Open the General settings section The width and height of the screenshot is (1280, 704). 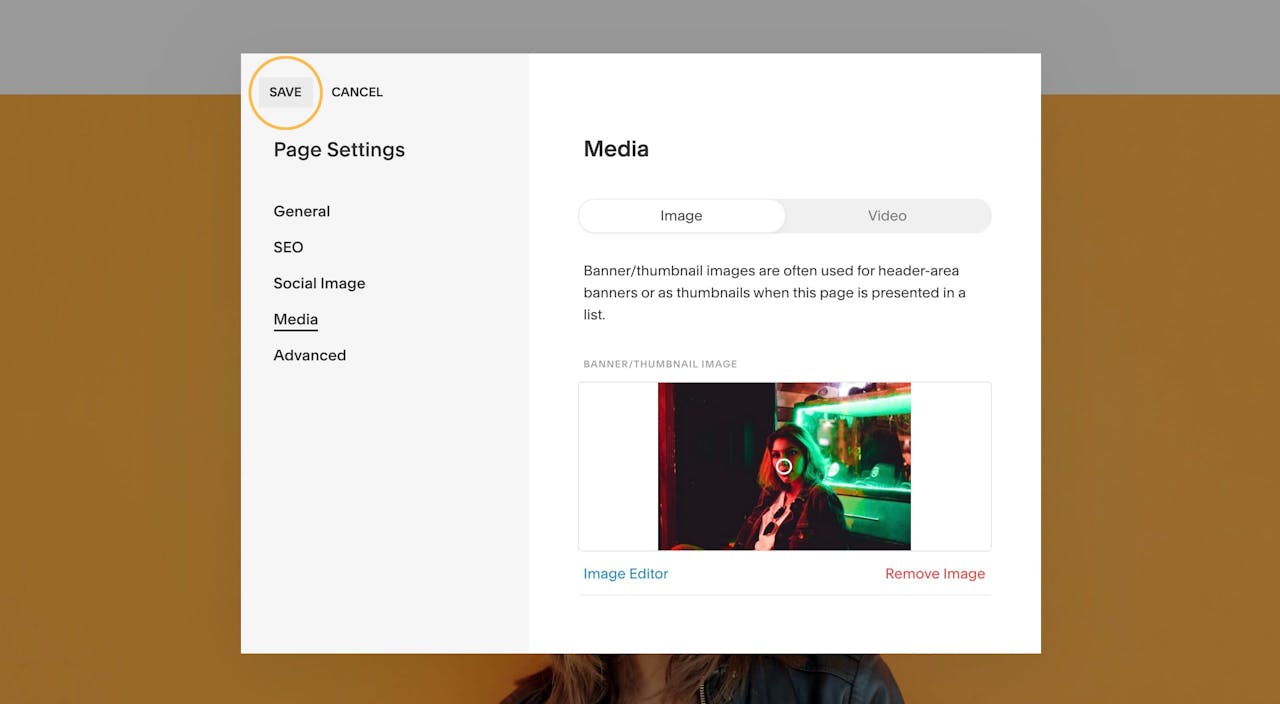[301, 211]
